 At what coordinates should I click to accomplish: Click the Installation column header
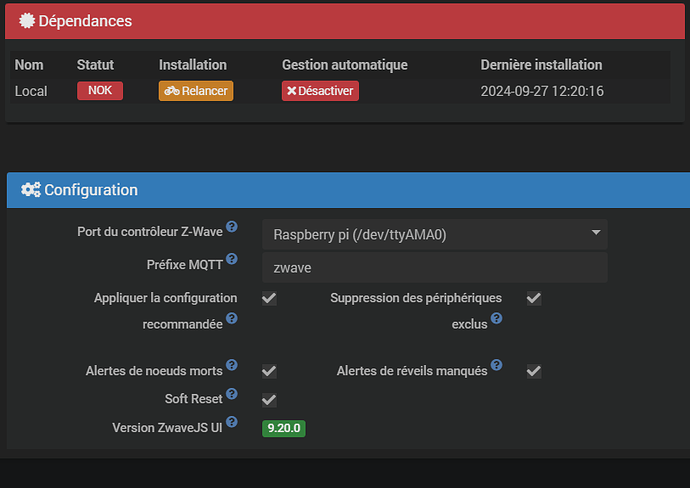193,65
